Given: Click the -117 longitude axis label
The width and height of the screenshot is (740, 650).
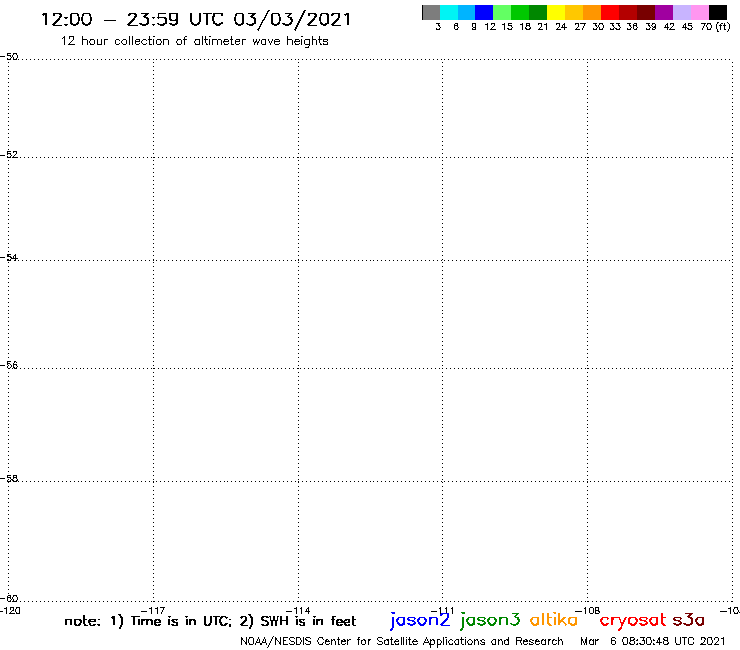Looking at the screenshot, I should click(153, 611).
